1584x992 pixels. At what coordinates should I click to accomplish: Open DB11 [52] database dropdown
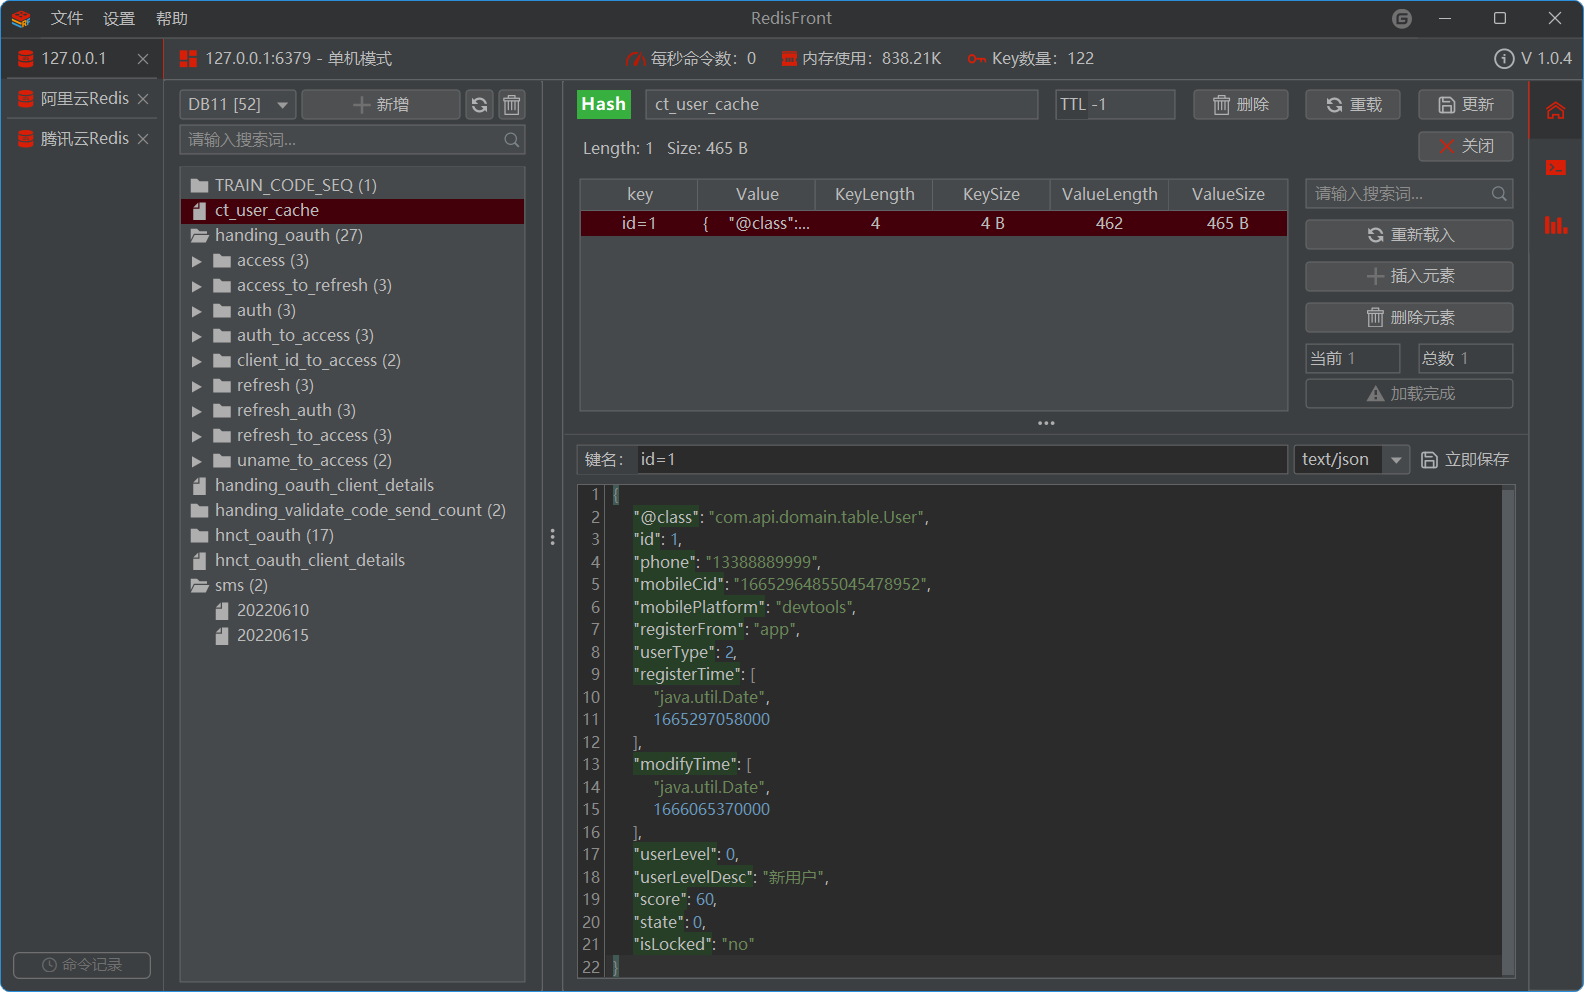click(x=238, y=105)
